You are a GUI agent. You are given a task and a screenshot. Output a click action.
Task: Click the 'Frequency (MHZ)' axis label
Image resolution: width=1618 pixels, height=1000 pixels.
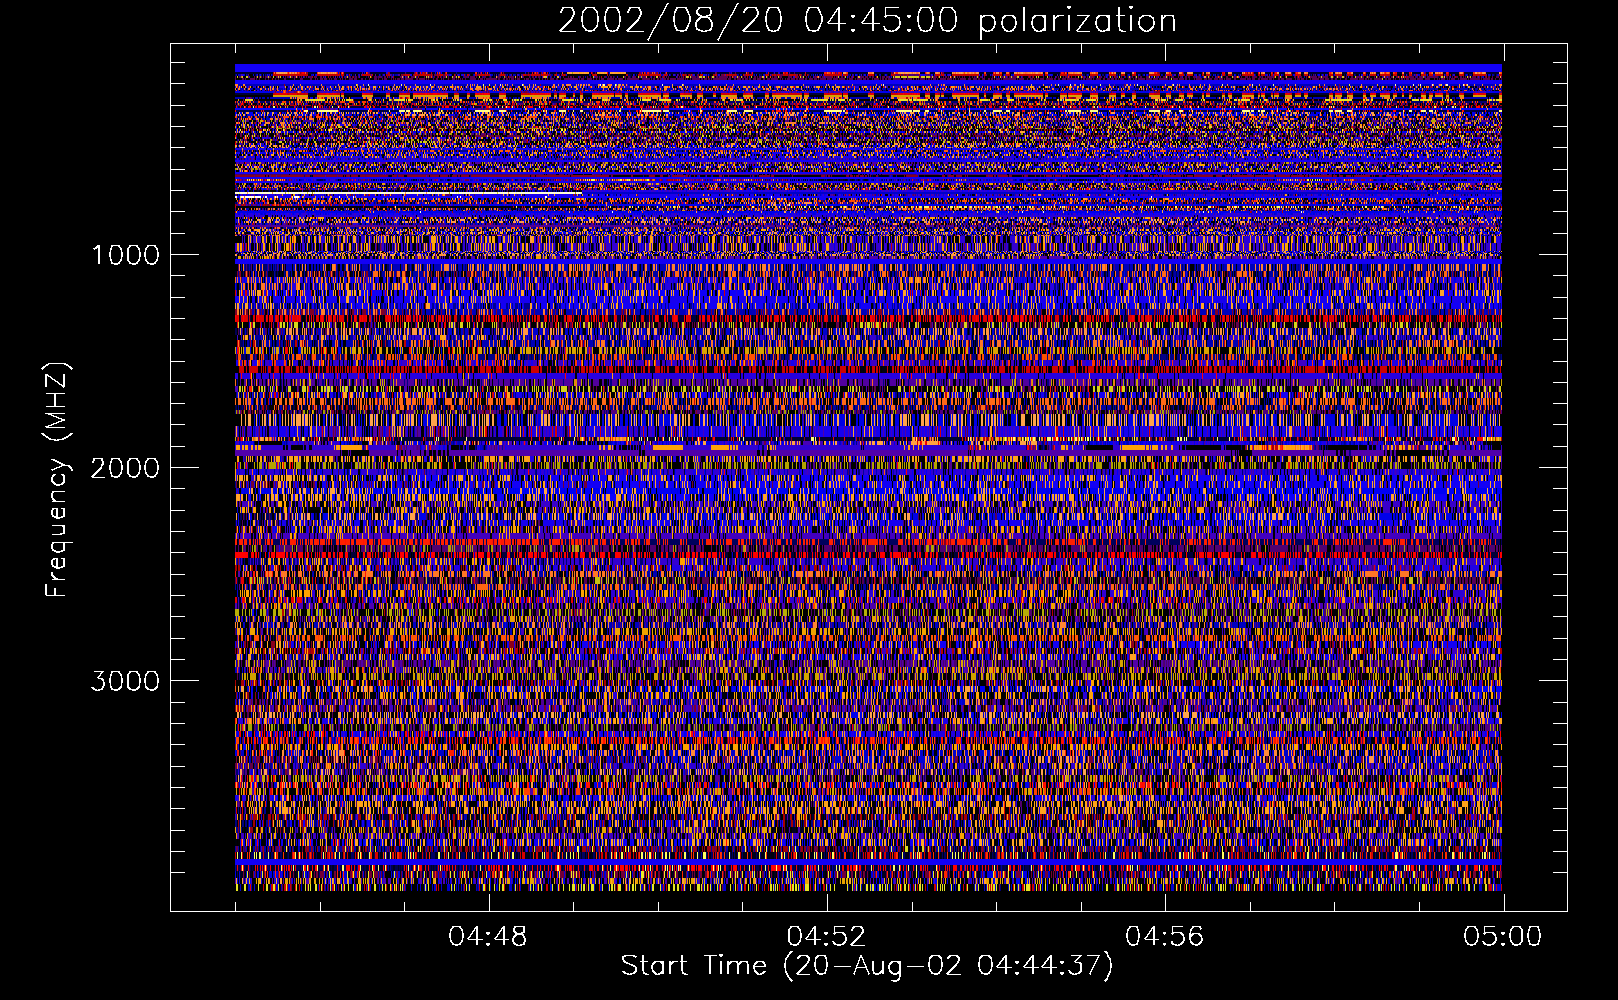pos(58,480)
